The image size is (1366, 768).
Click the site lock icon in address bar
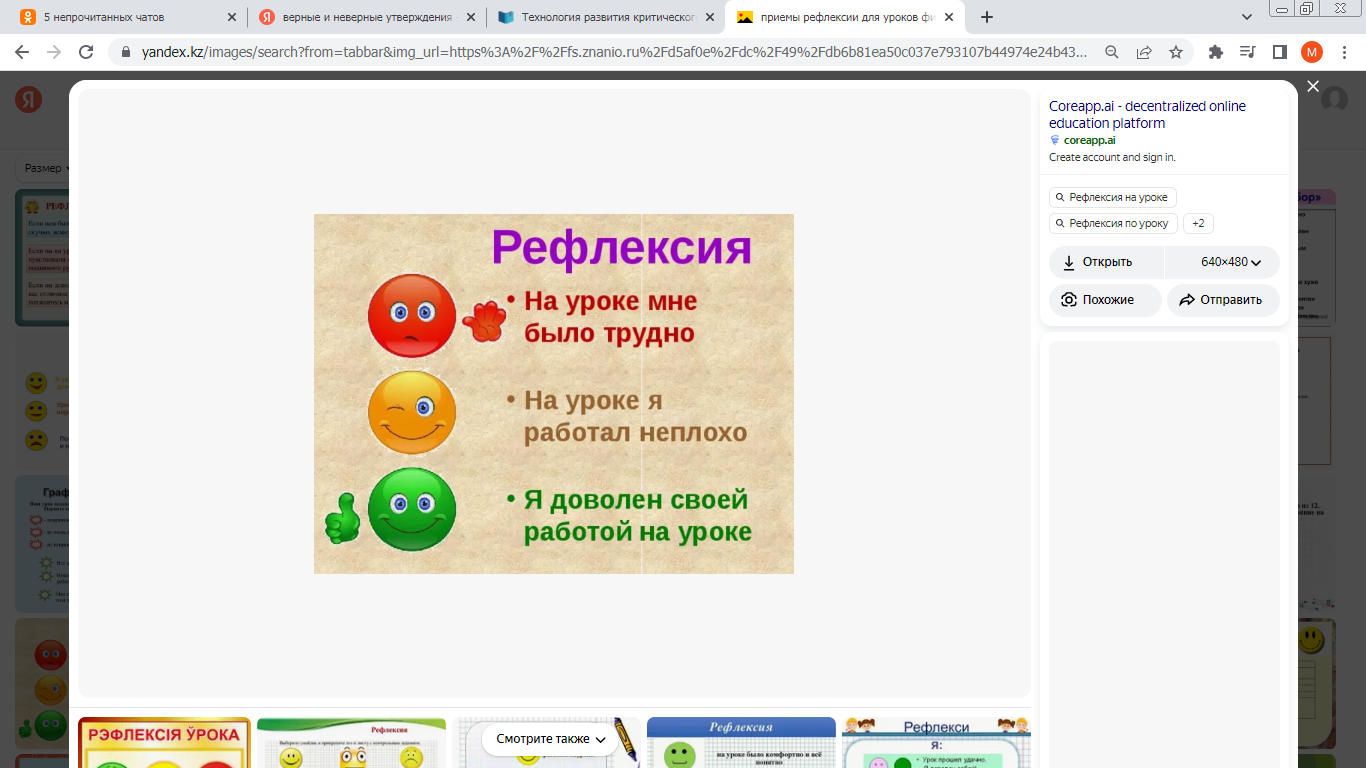(126, 52)
